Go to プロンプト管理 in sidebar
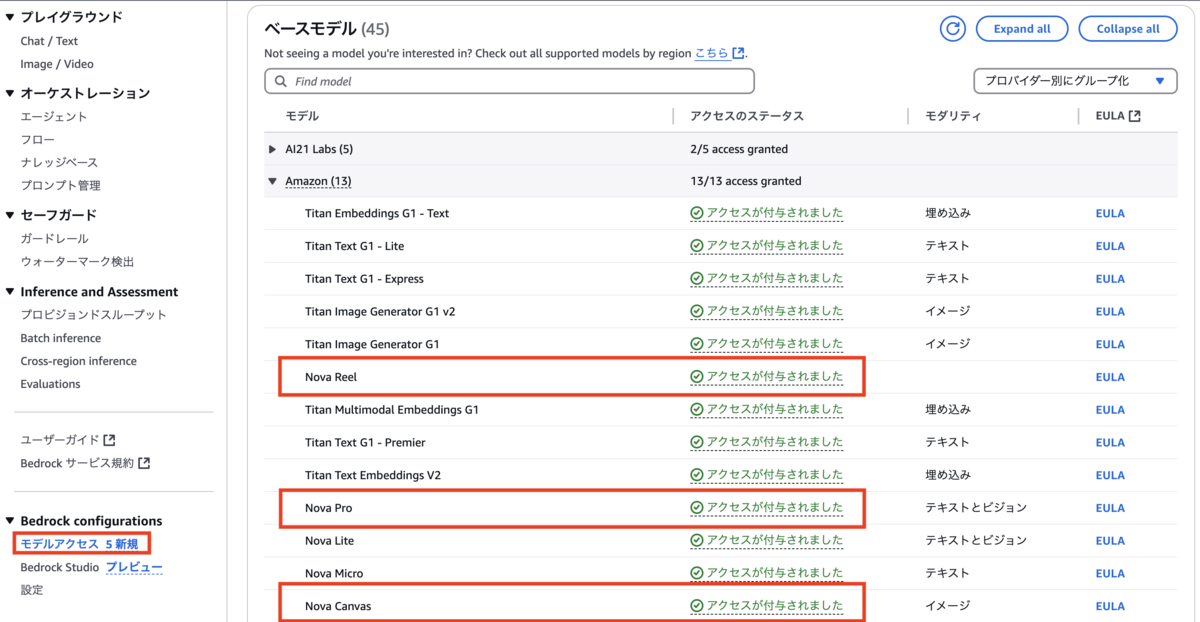The width and height of the screenshot is (1200, 622). coord(60,185)
